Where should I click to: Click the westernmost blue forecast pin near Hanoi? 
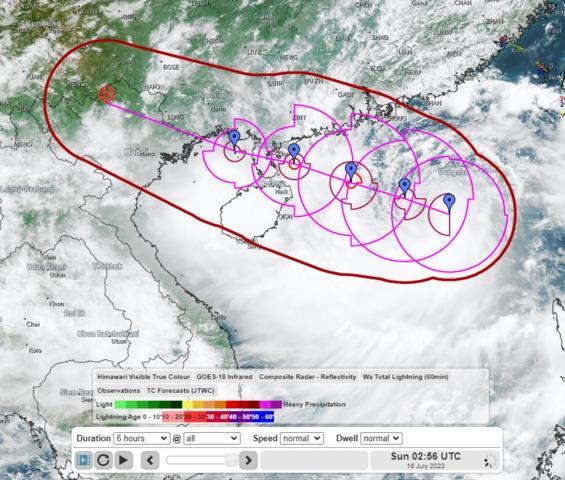234,139
